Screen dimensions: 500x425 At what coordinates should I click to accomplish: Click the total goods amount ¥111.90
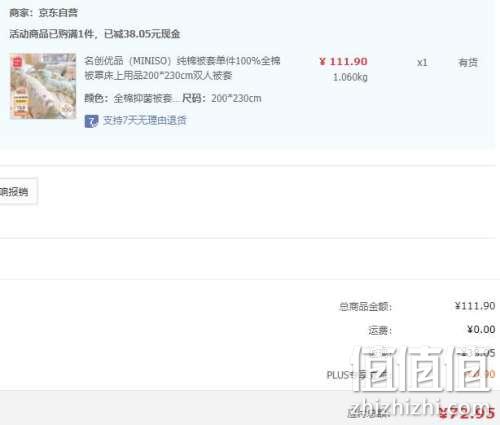coord(475,306)
